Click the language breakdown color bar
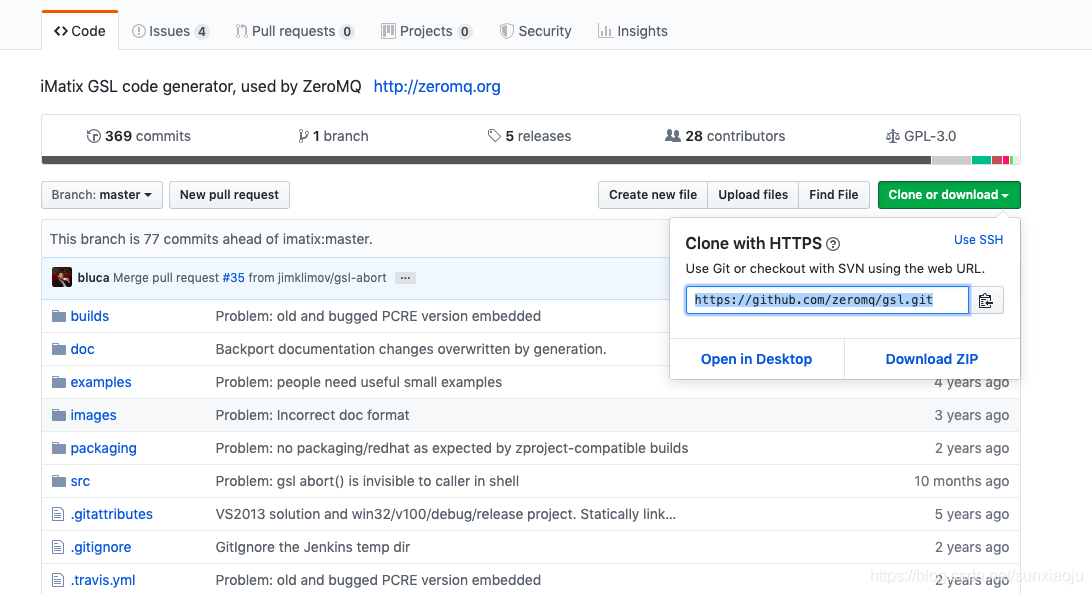 [x=531, y=160]
